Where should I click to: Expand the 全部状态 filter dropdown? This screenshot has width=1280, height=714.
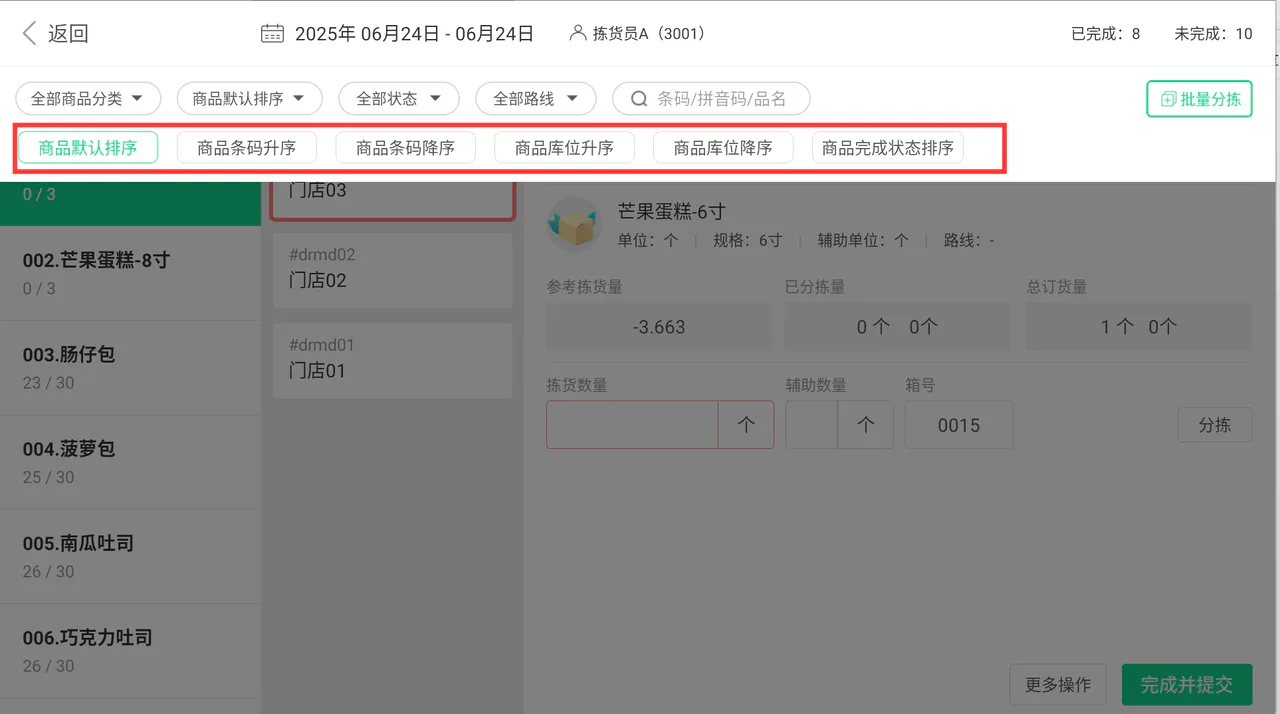point(399,99)
